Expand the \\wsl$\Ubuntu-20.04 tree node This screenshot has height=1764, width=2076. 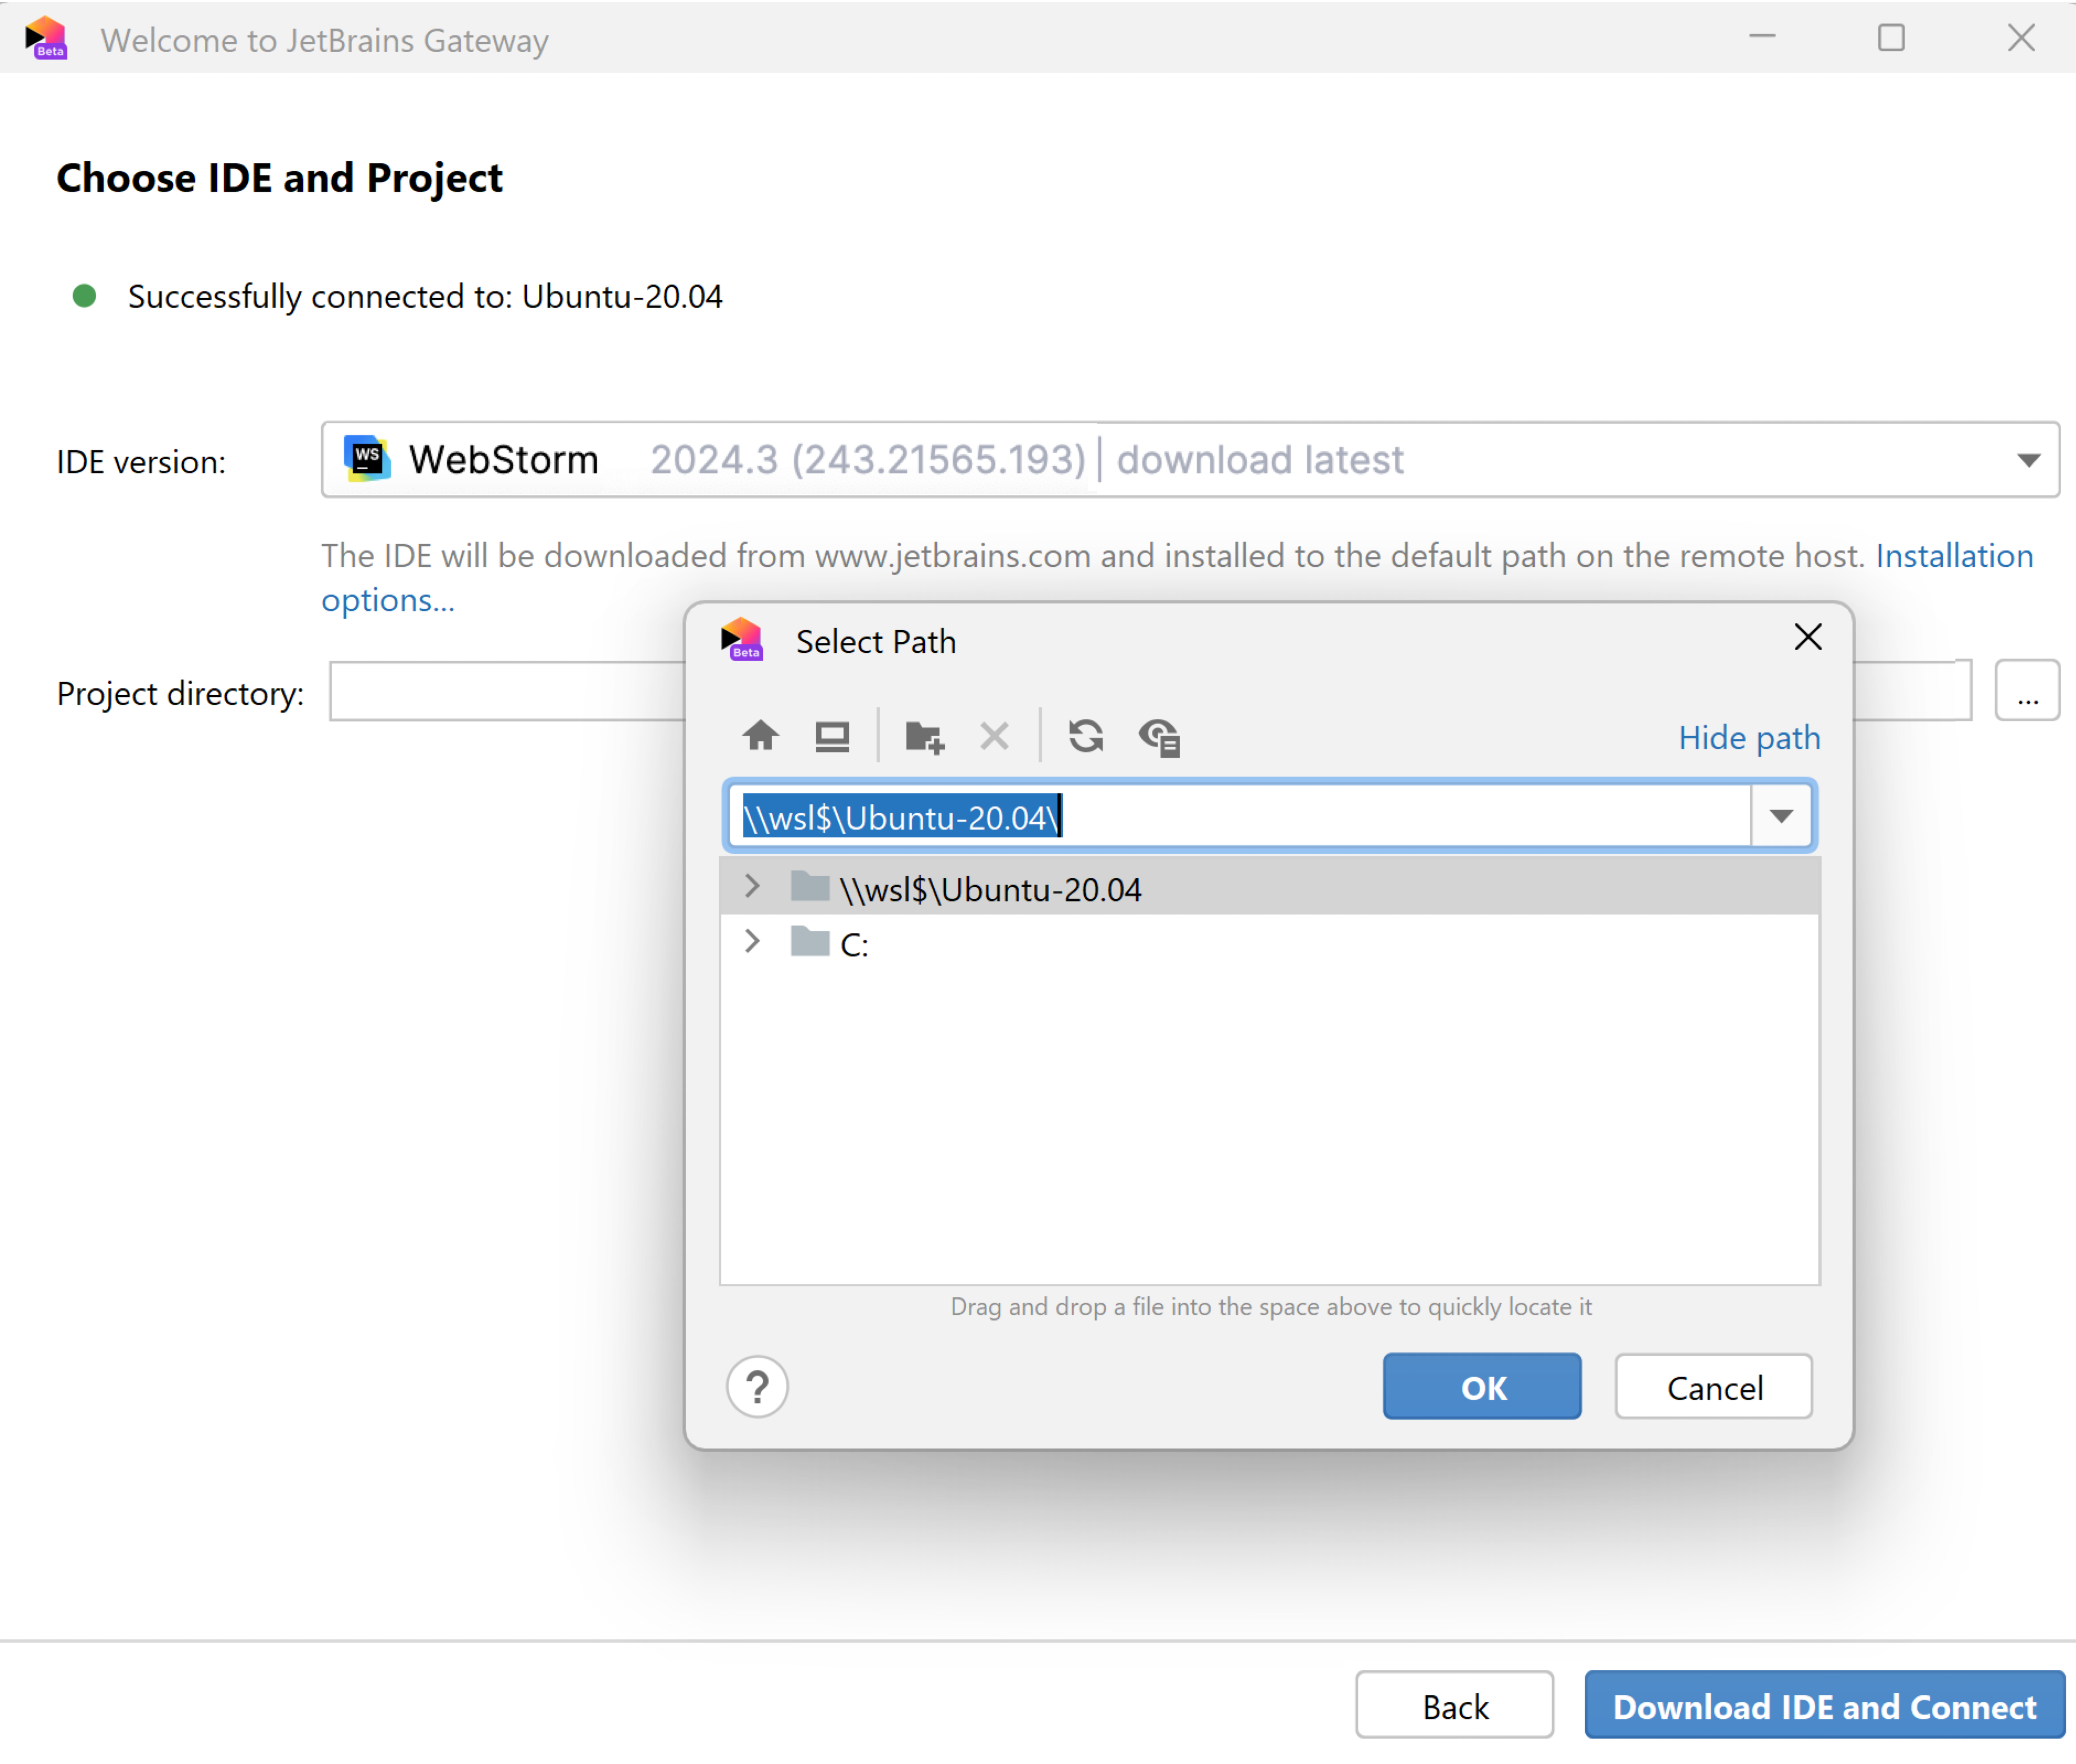pyautogui.click(x=752, y=886)
